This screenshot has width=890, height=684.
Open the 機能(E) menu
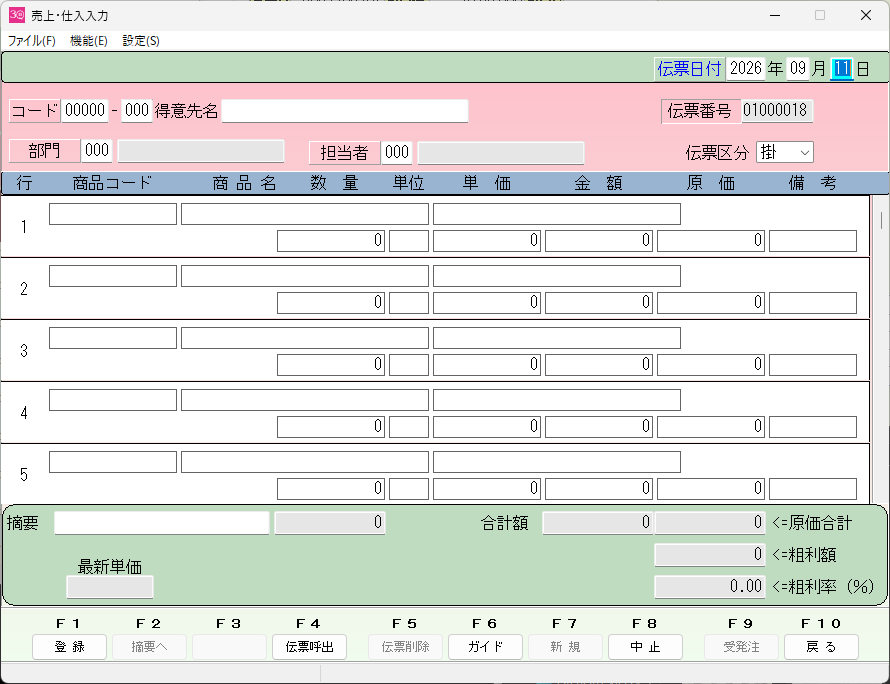[89, 41]
